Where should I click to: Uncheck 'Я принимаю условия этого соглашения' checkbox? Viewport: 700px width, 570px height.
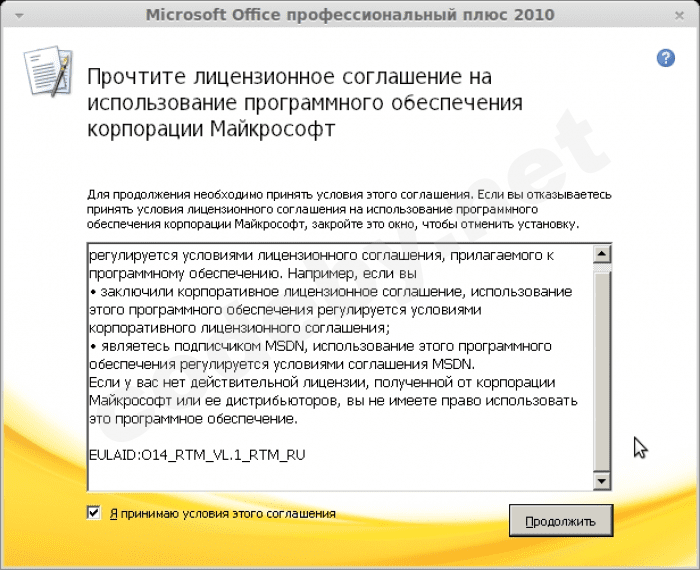[94, 513]
